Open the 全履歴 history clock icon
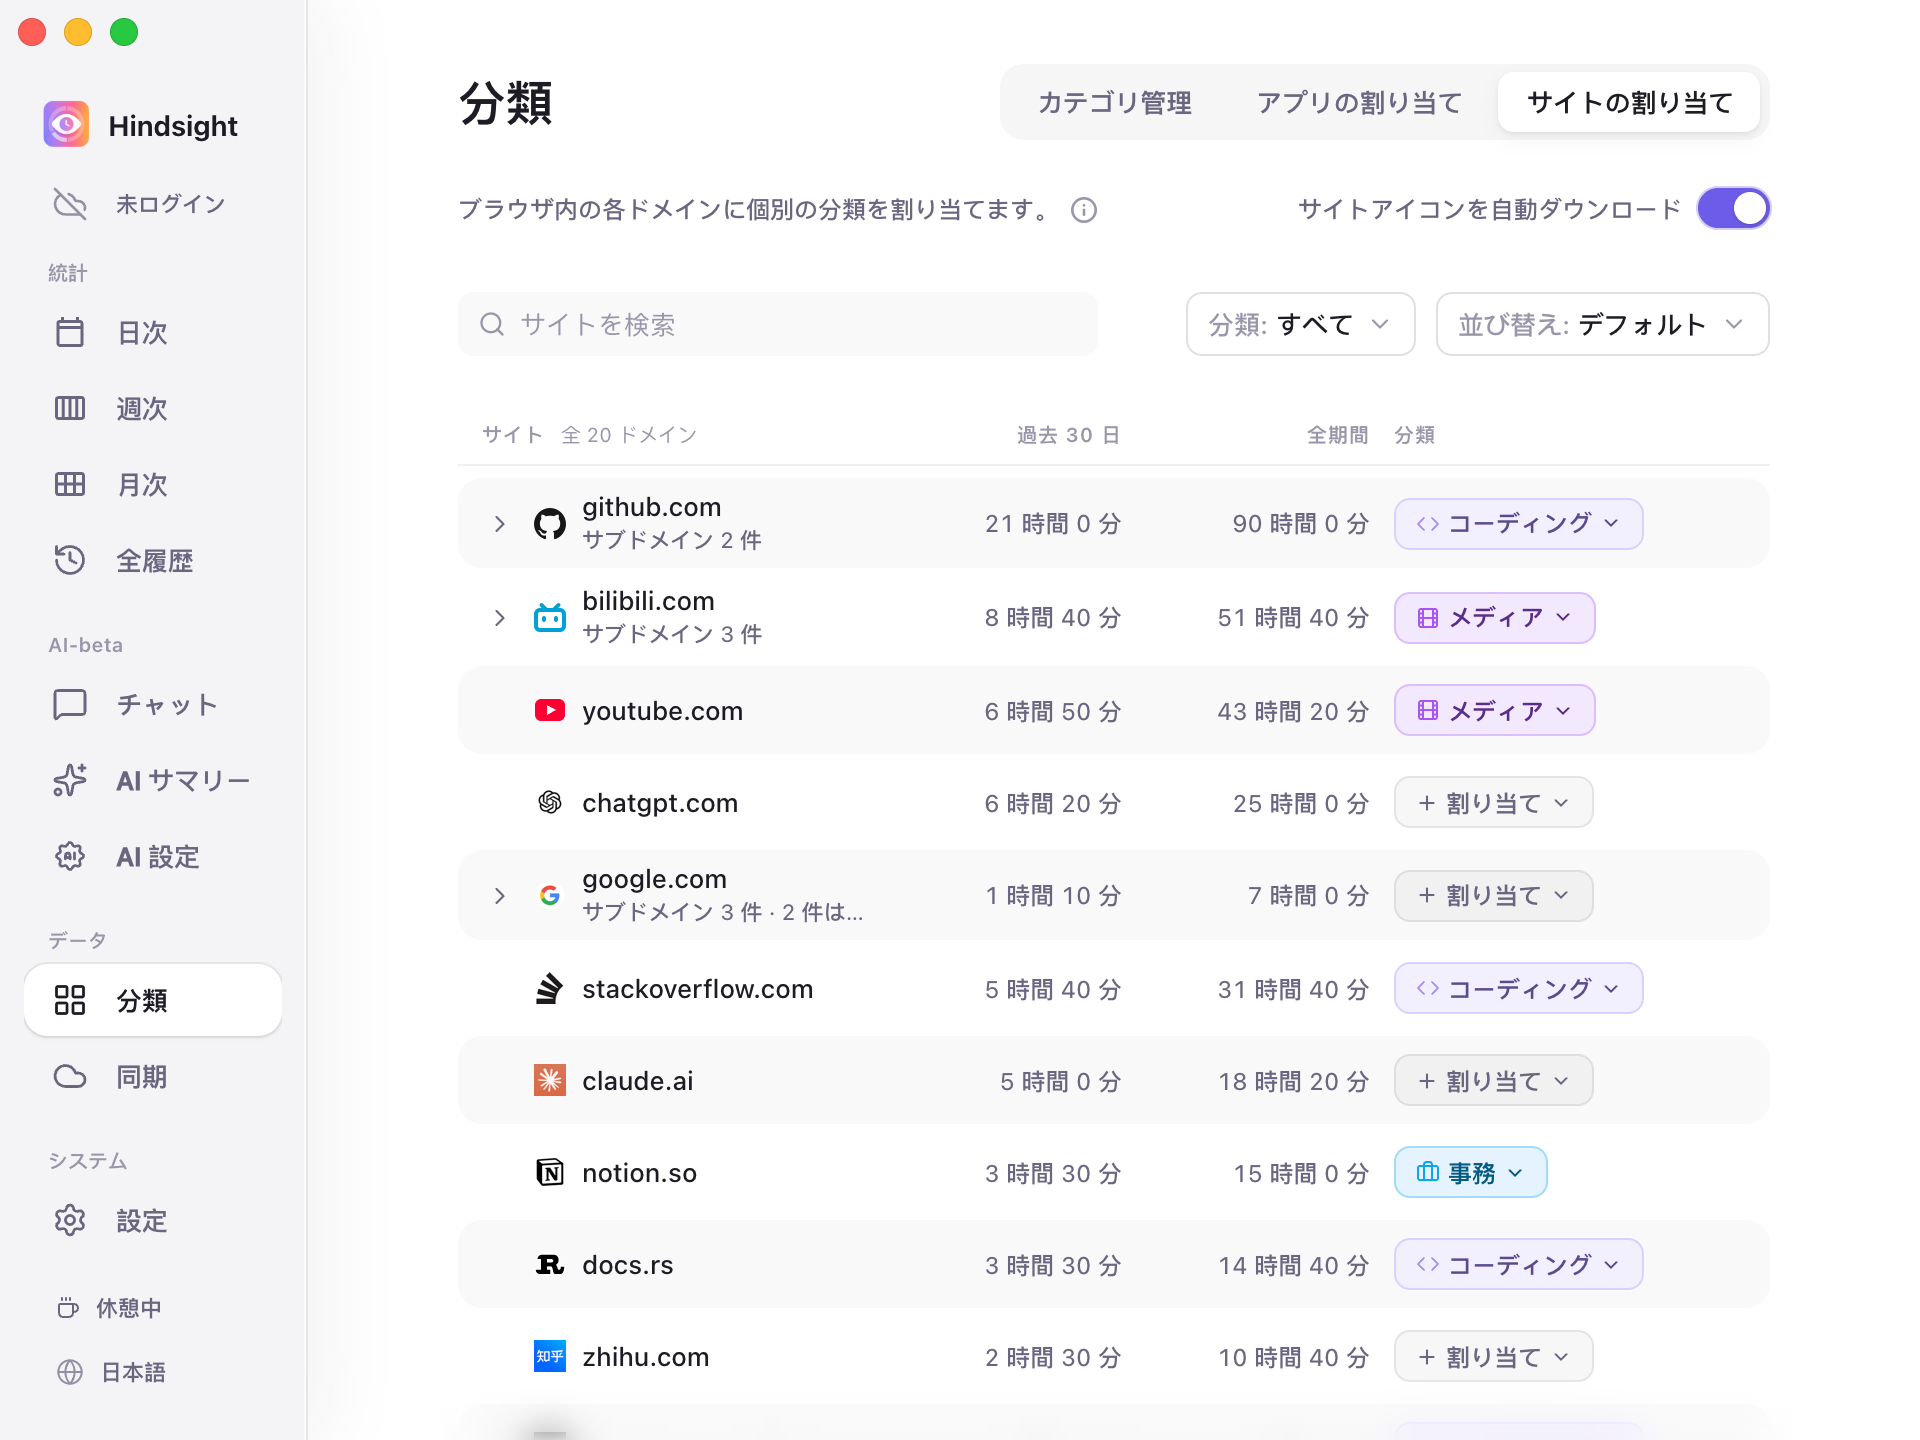Screen dimensions: 1920x1440 click(x=70, y=560)
